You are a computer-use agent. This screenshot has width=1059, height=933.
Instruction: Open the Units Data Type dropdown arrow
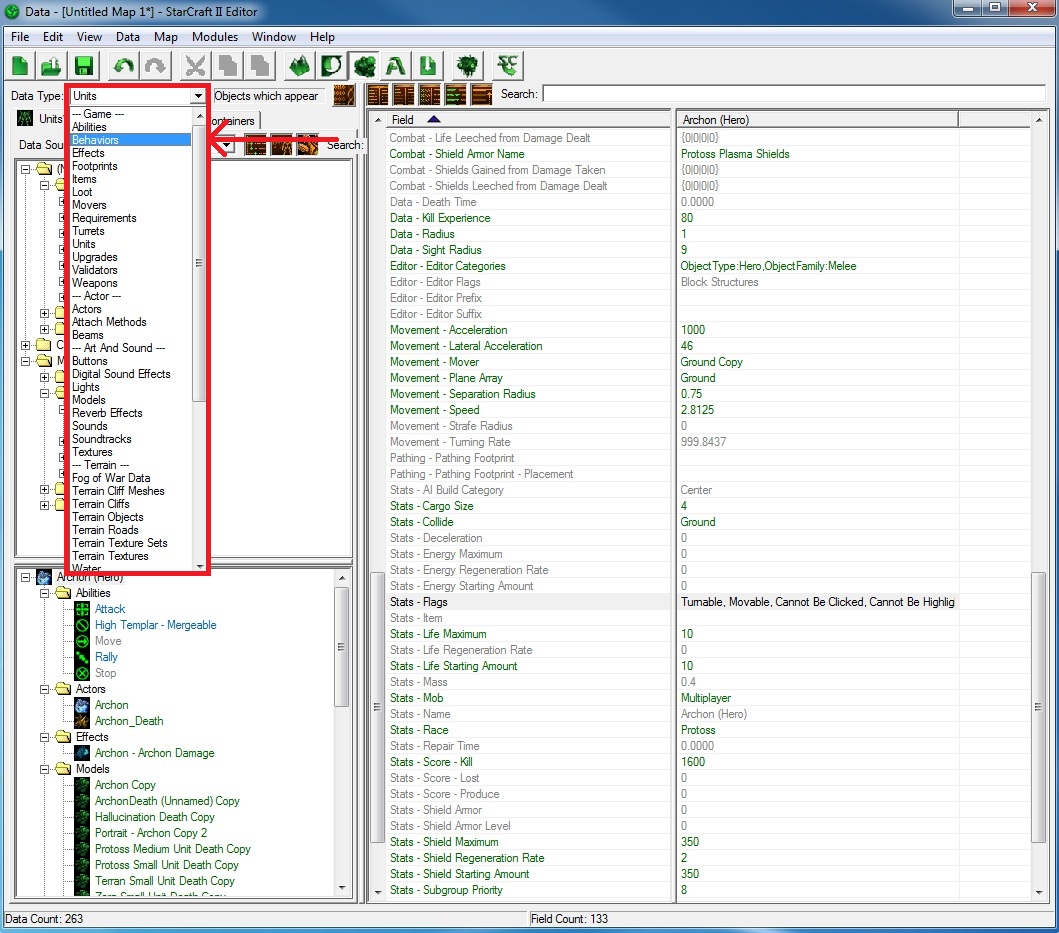pos(198,96)
